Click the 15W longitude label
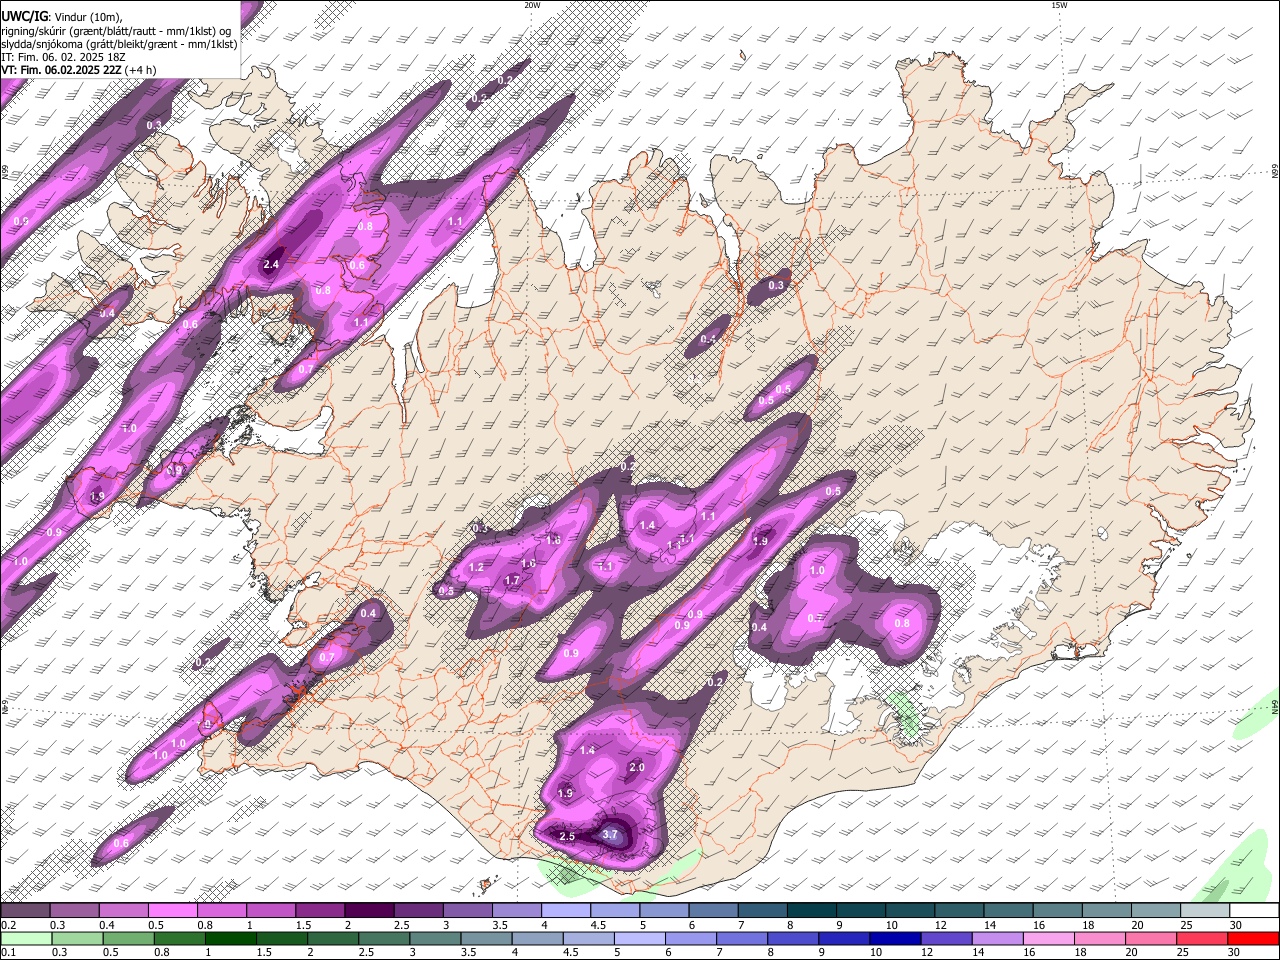Image resolution: width=1280 pixels, height=960 pixels. tap(1059, 5)
